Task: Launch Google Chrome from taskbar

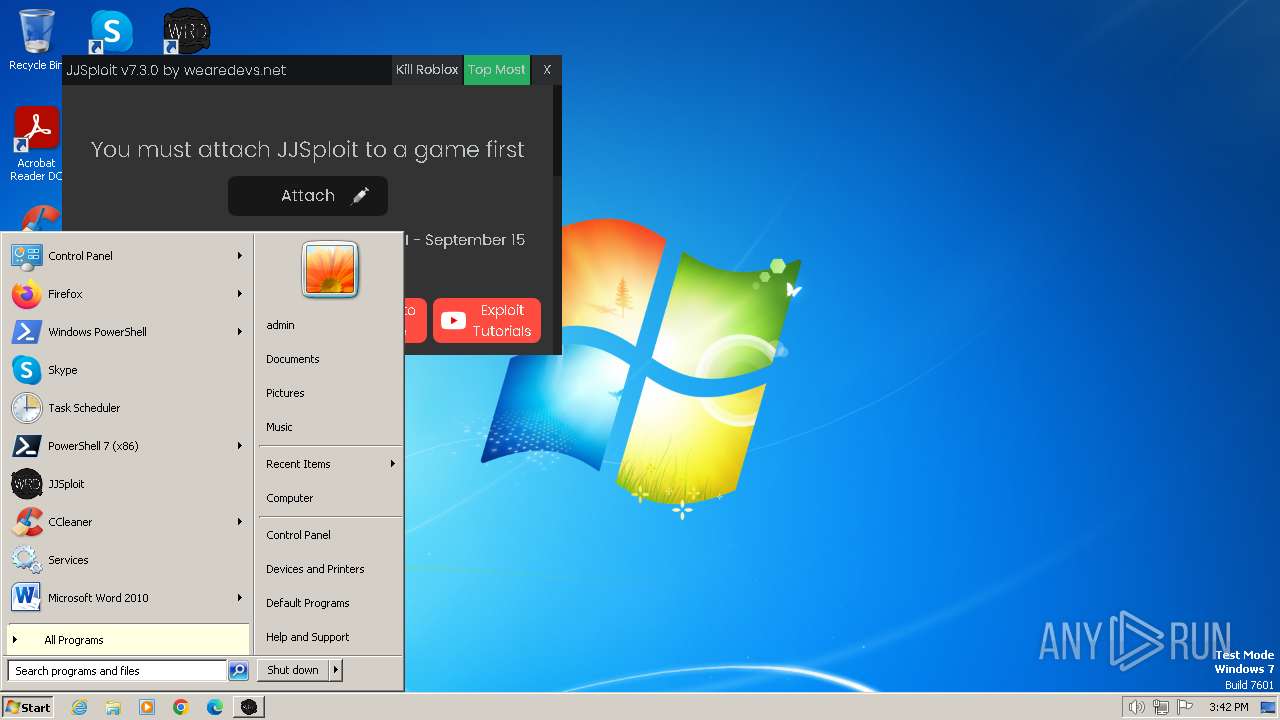Action: (x=181, y=707)
